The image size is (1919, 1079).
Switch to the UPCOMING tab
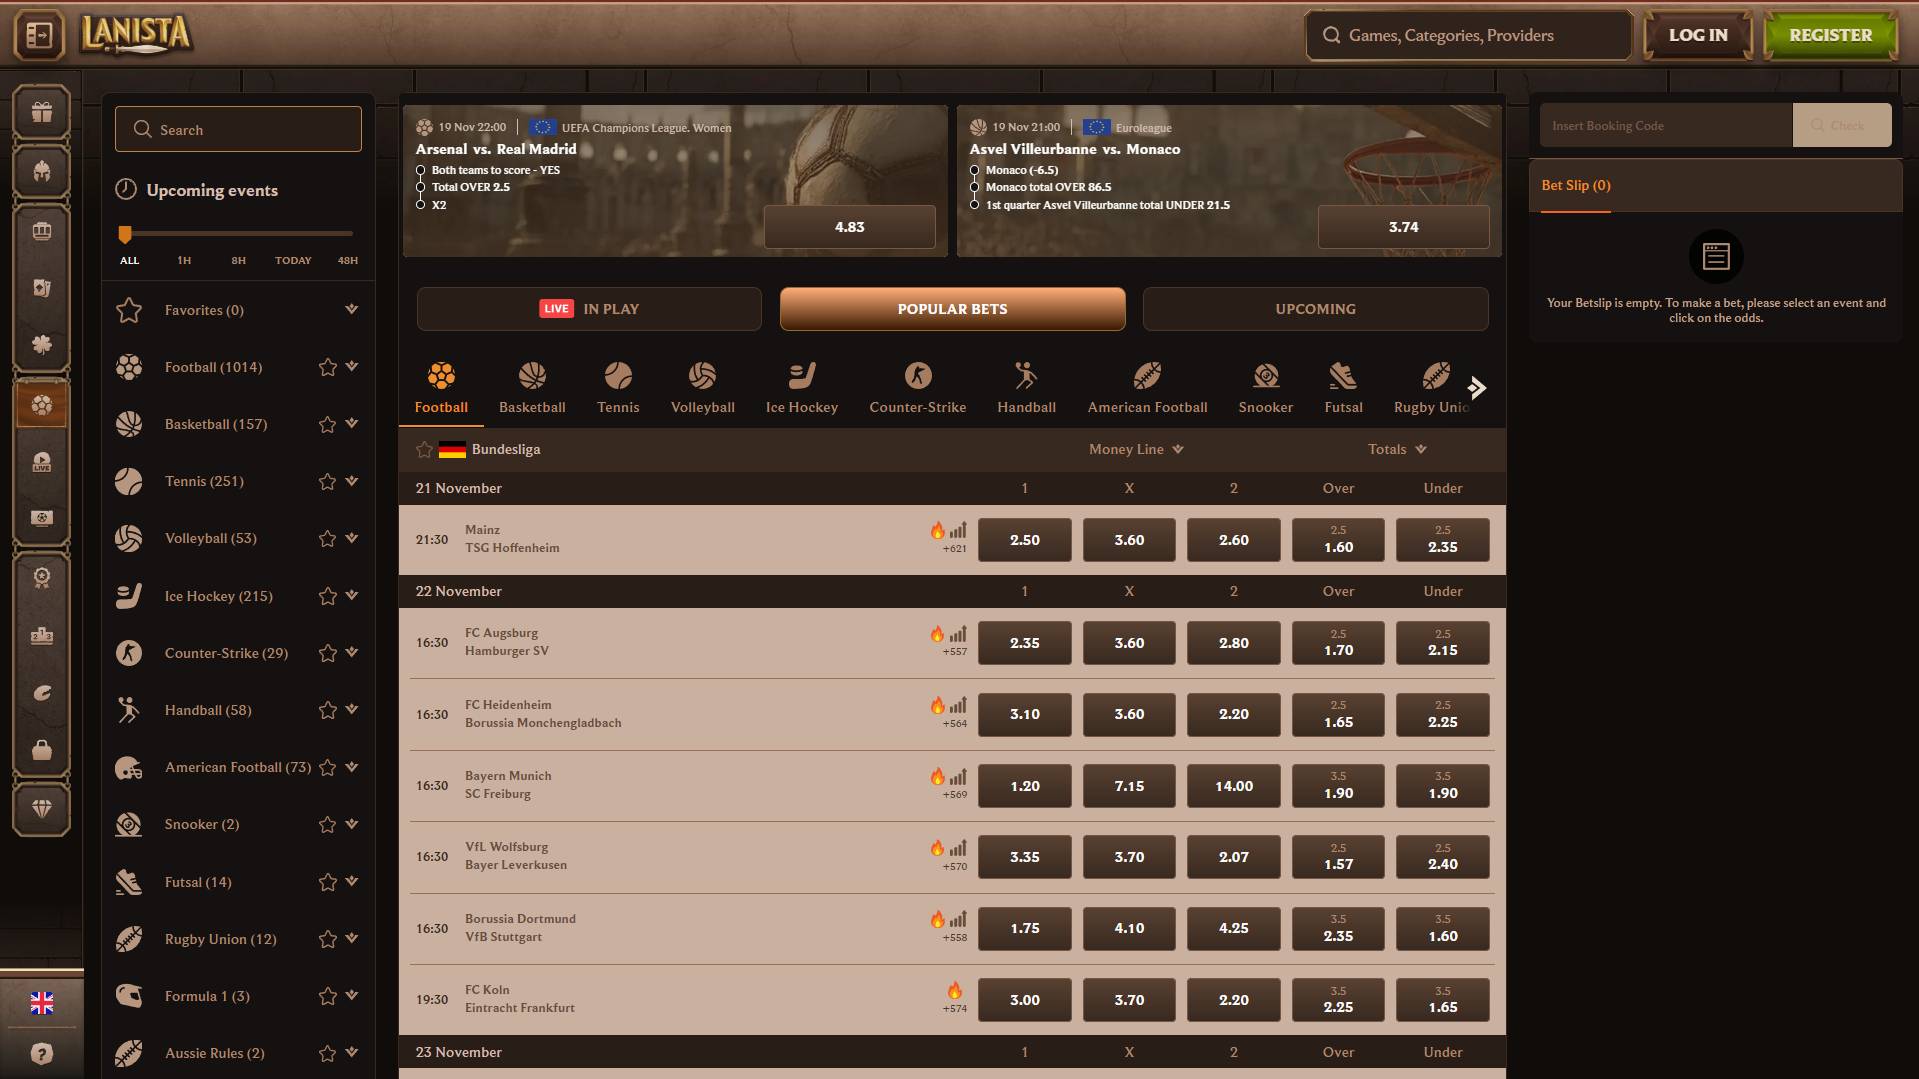coord(1315,309)
